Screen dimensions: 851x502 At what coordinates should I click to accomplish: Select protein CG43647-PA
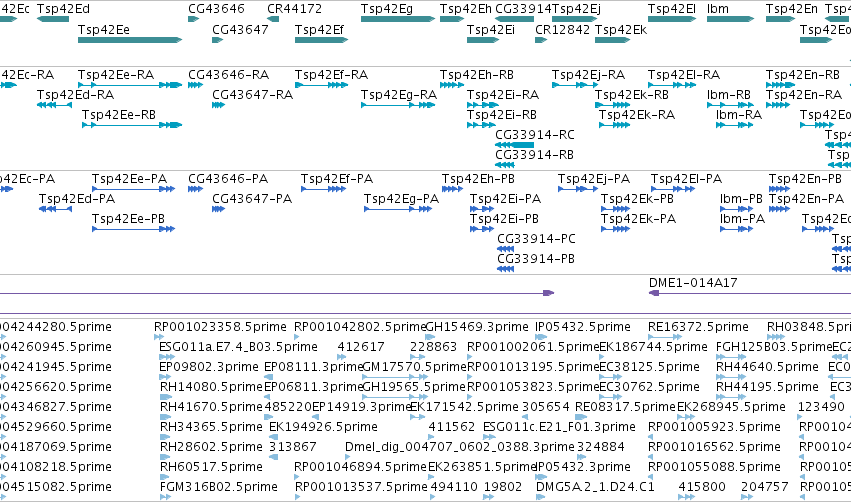pos(252,199)
